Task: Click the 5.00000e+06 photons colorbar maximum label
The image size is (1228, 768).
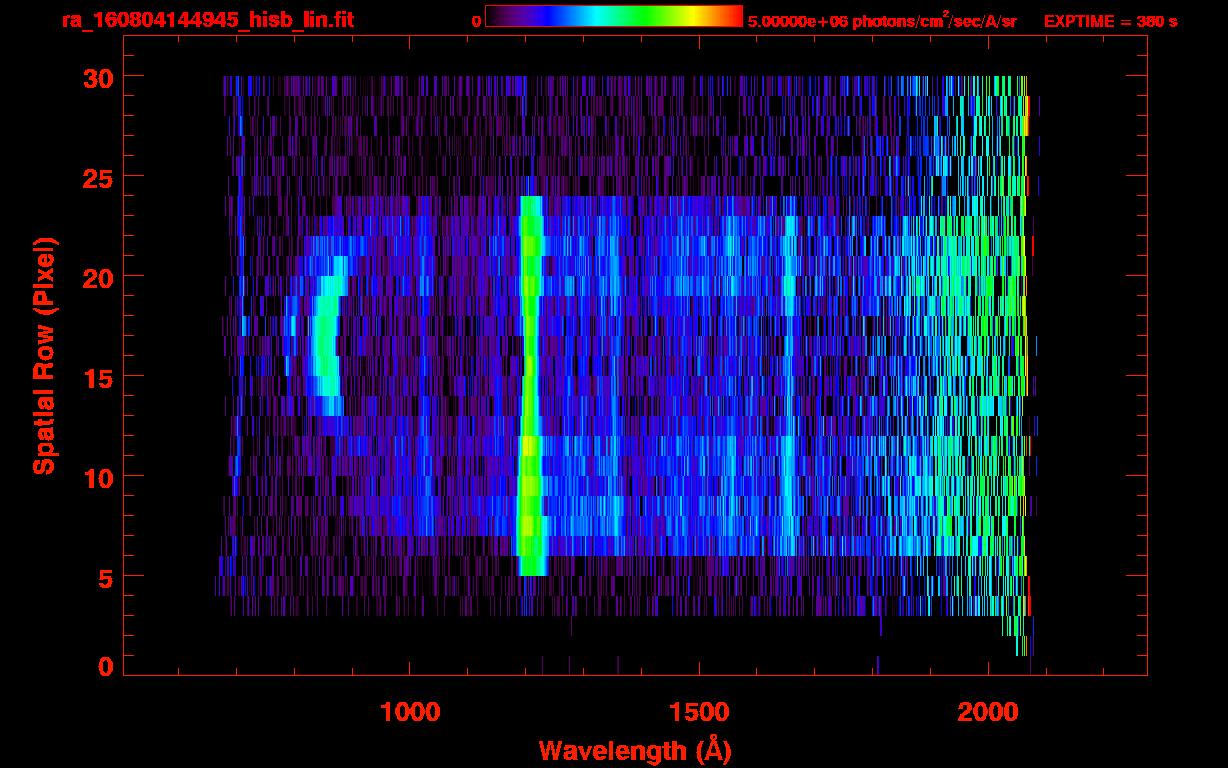Action: click(882, 21)
